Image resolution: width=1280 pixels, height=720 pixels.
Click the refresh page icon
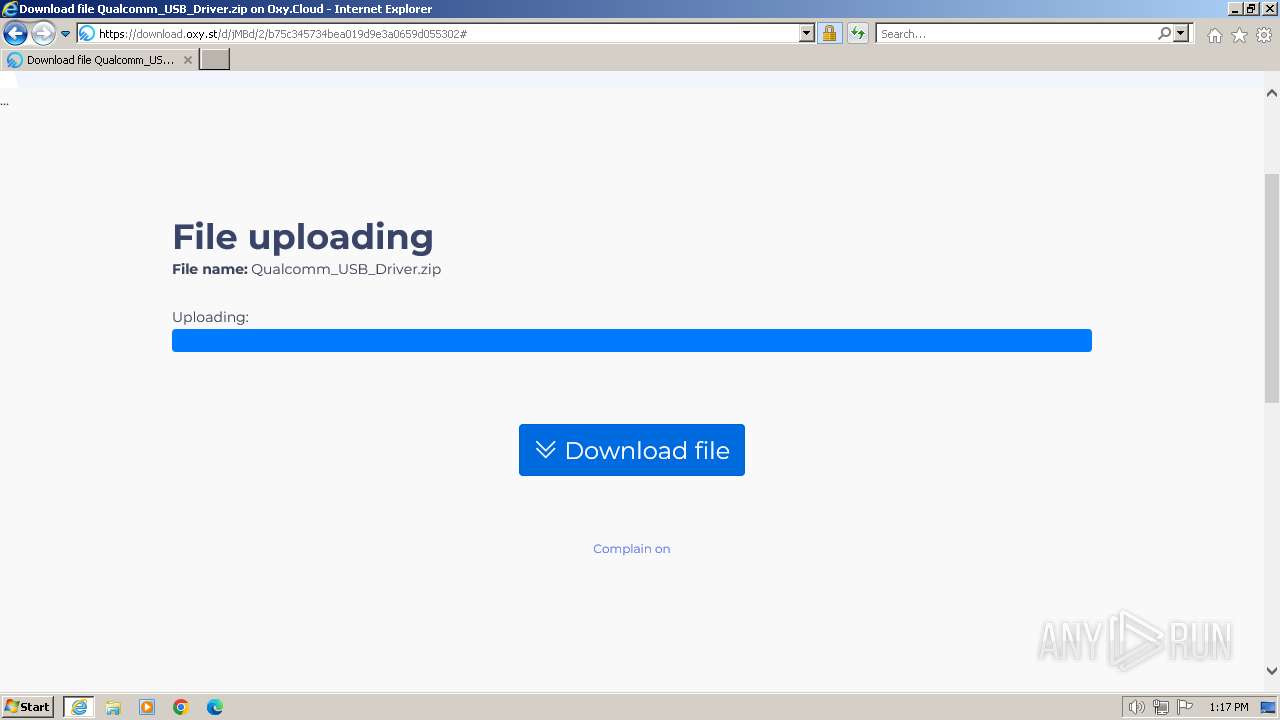(858, 34)
